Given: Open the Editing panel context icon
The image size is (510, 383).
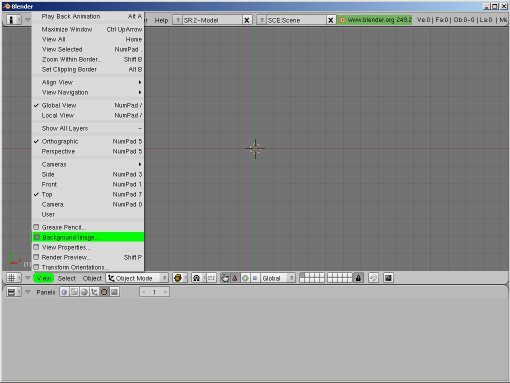Looking at the screenshot, I should coord(104,292).
